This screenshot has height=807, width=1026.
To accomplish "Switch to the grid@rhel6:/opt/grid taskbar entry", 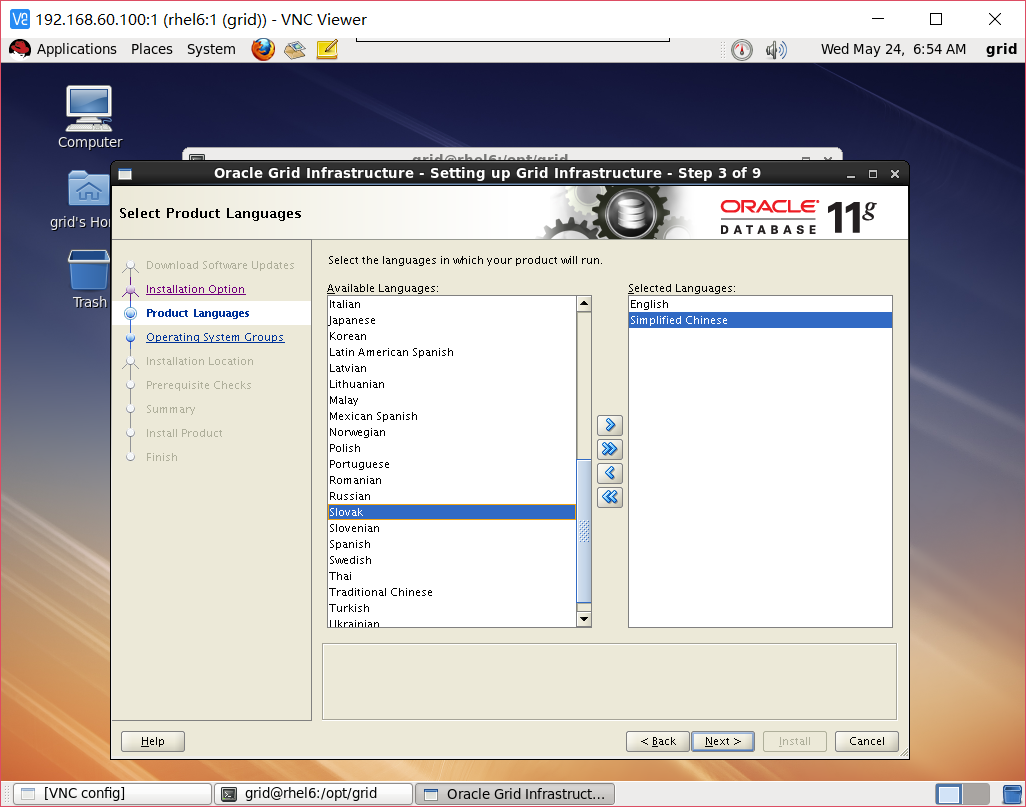I will pyautogui.click(x=315, y=793).
